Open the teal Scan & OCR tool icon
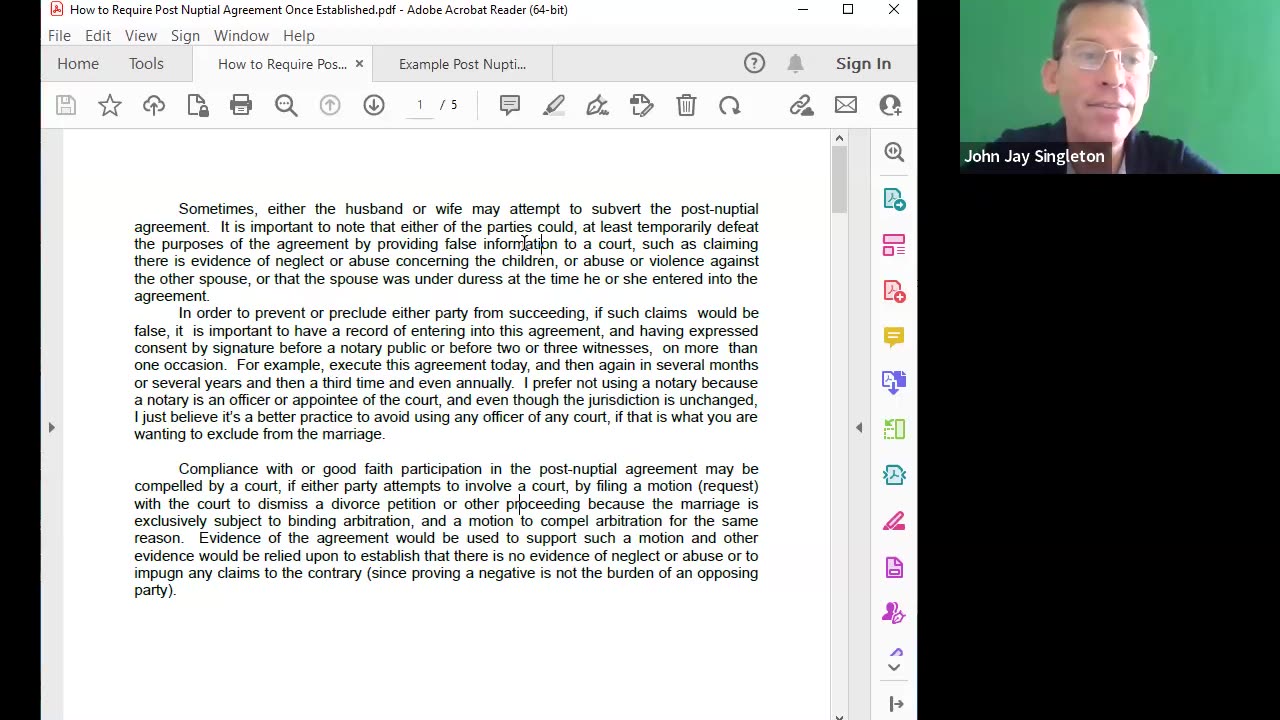The height and width of the screenshot is (720, 1280). pyautogui.click(x=894, y=475)
